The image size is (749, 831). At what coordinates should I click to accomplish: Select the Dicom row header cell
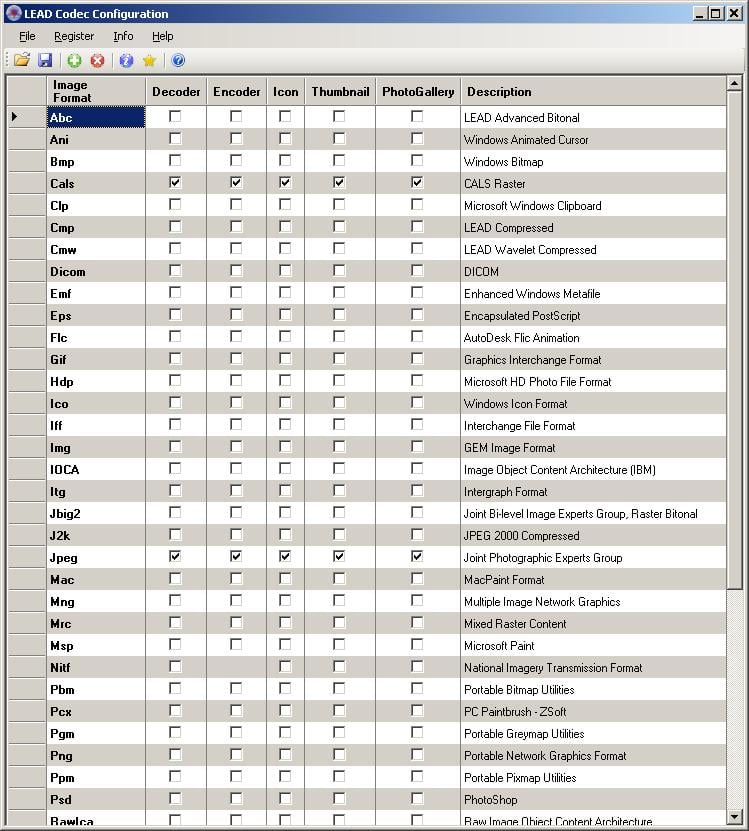point(26,271)
